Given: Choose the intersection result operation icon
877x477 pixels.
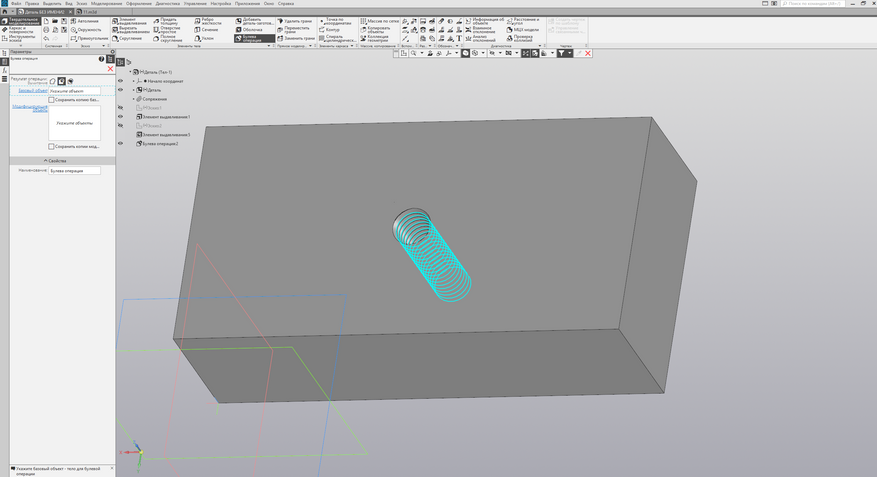Looking at the screenshot, I should 70,82.
